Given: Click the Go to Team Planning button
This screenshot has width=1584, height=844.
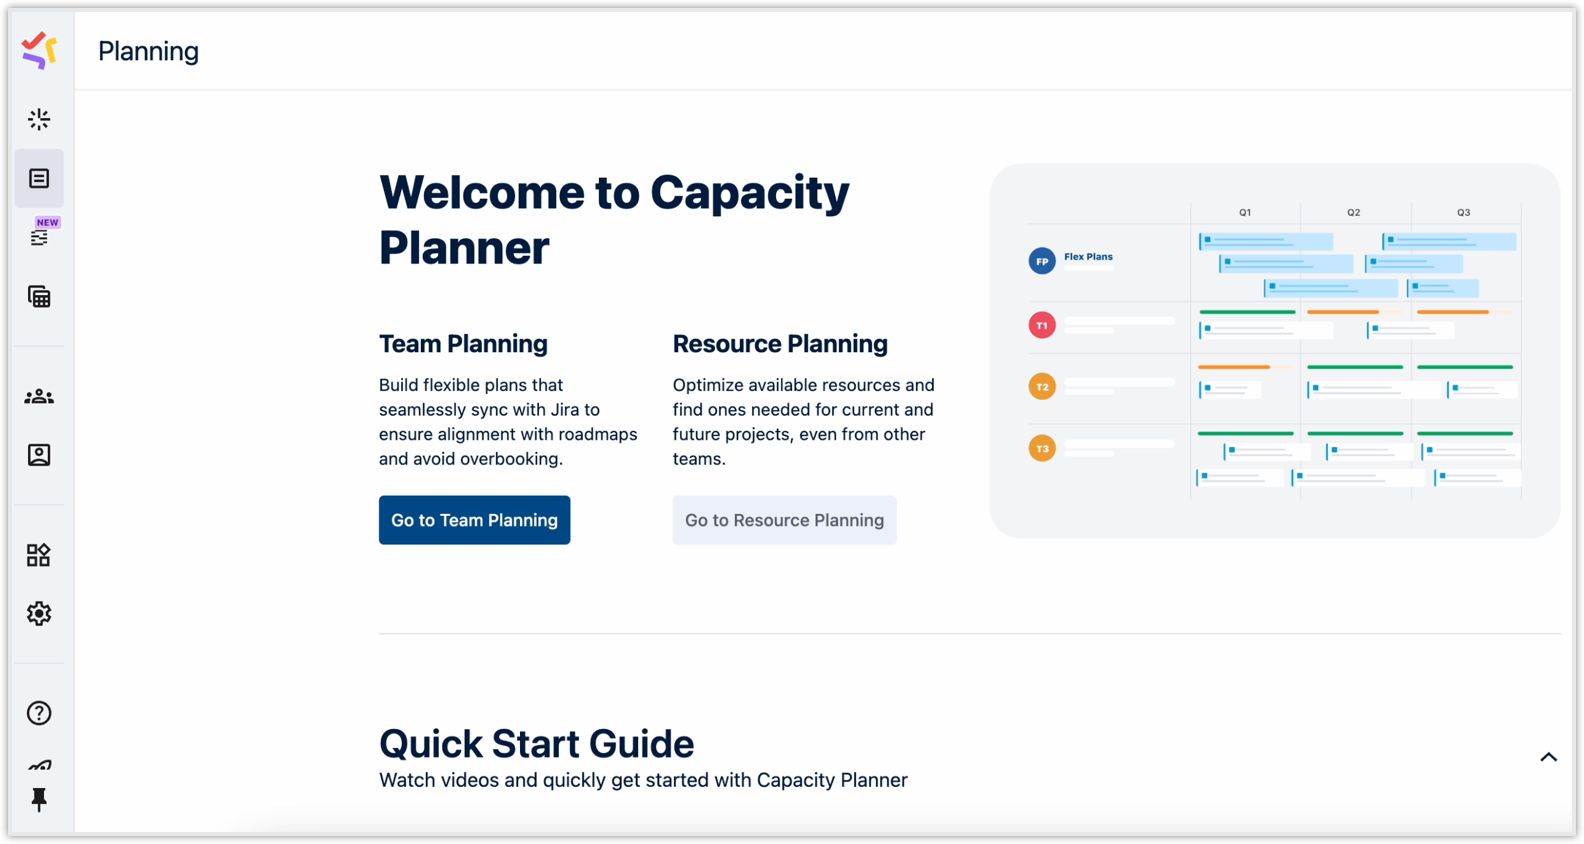Looking at the screenshot, I should (x=474, y=520).
